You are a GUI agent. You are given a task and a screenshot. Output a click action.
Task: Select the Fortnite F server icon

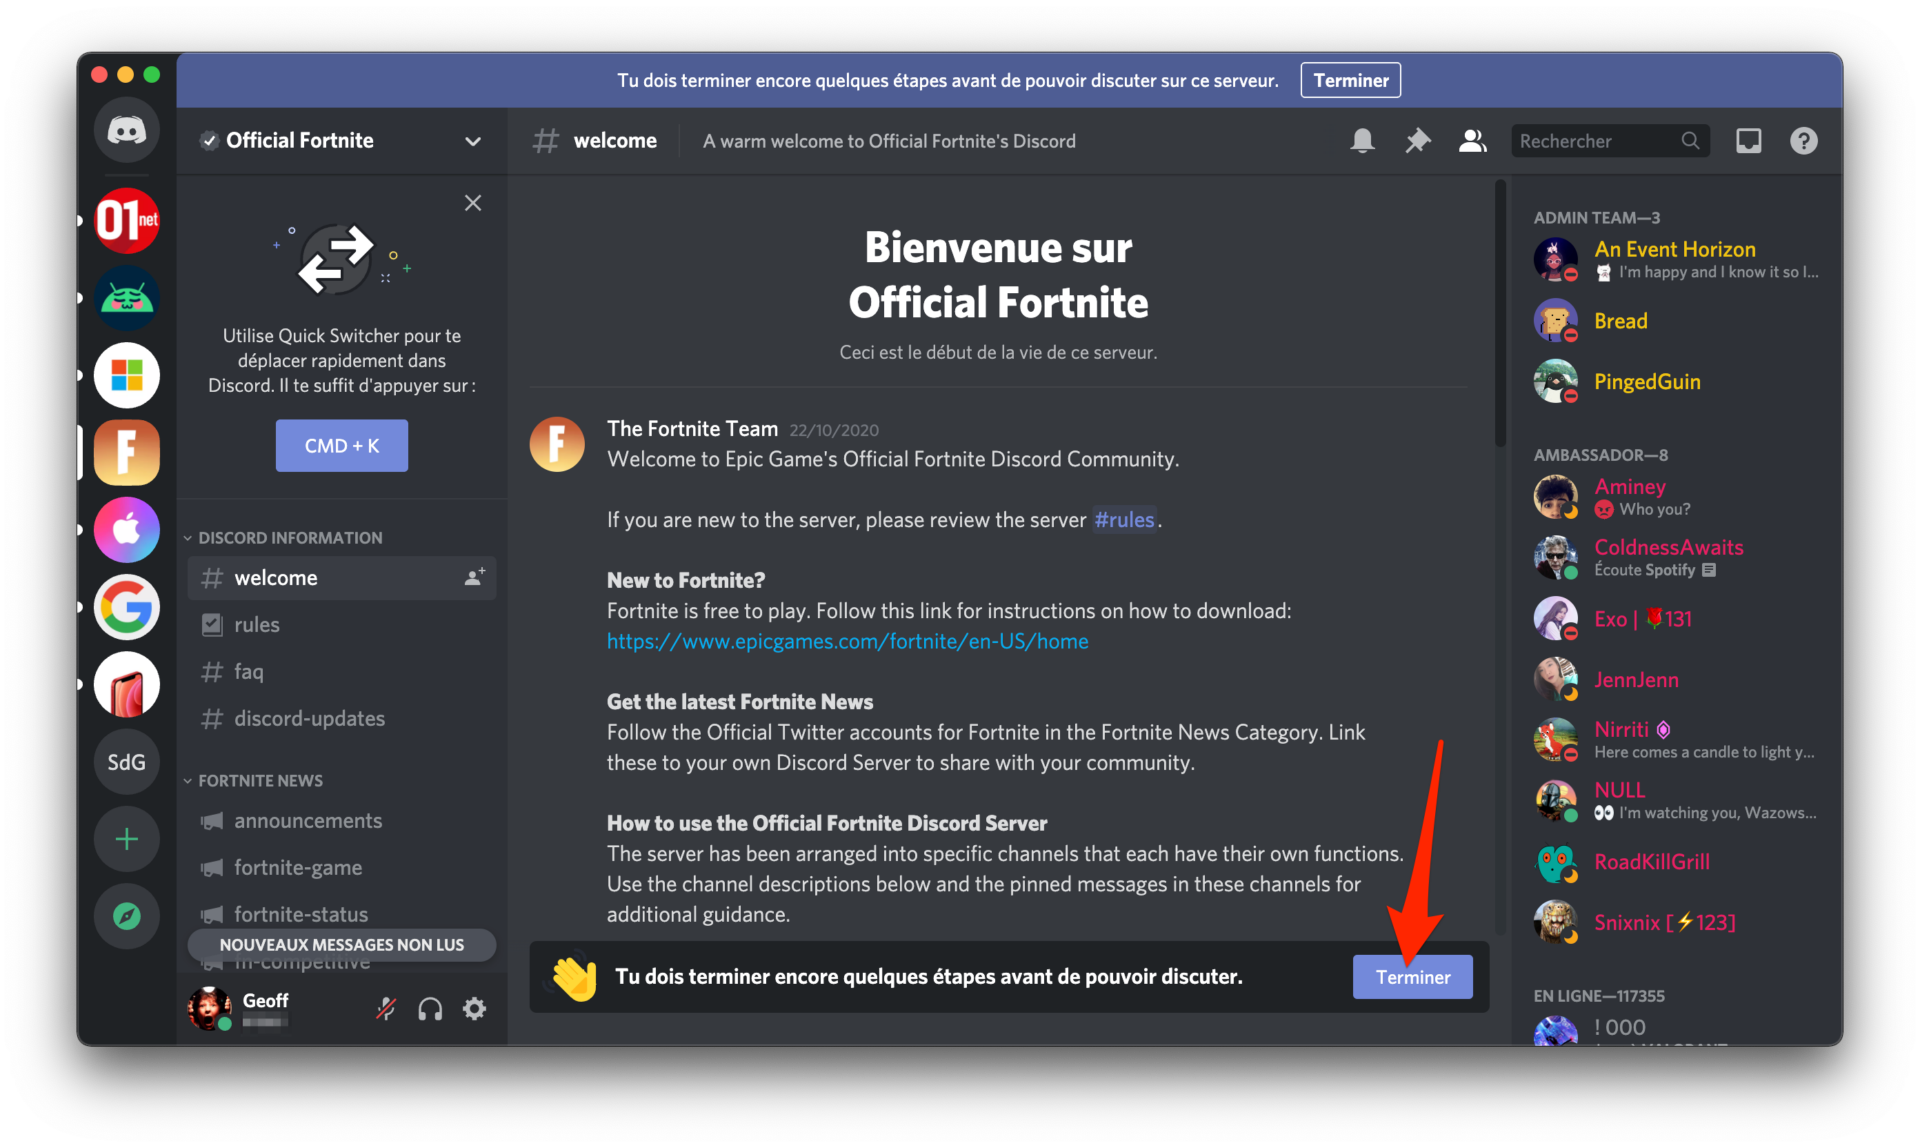click(127, 452)
